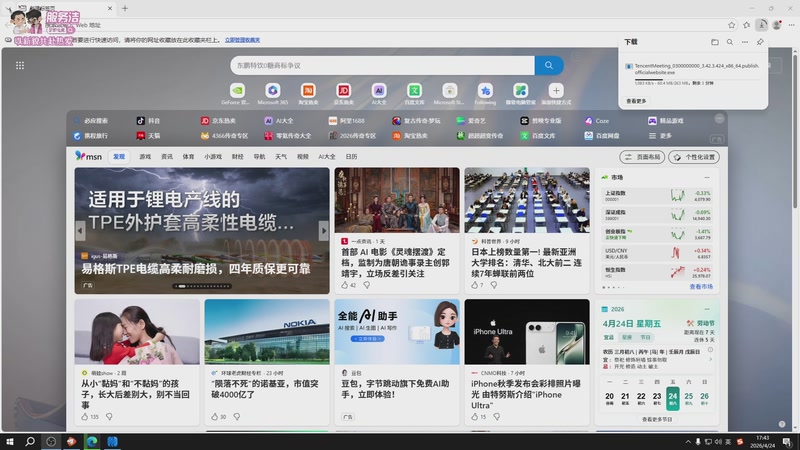Open the 百度文库 quick link tile
800x450 pixels.
point(414,94)
